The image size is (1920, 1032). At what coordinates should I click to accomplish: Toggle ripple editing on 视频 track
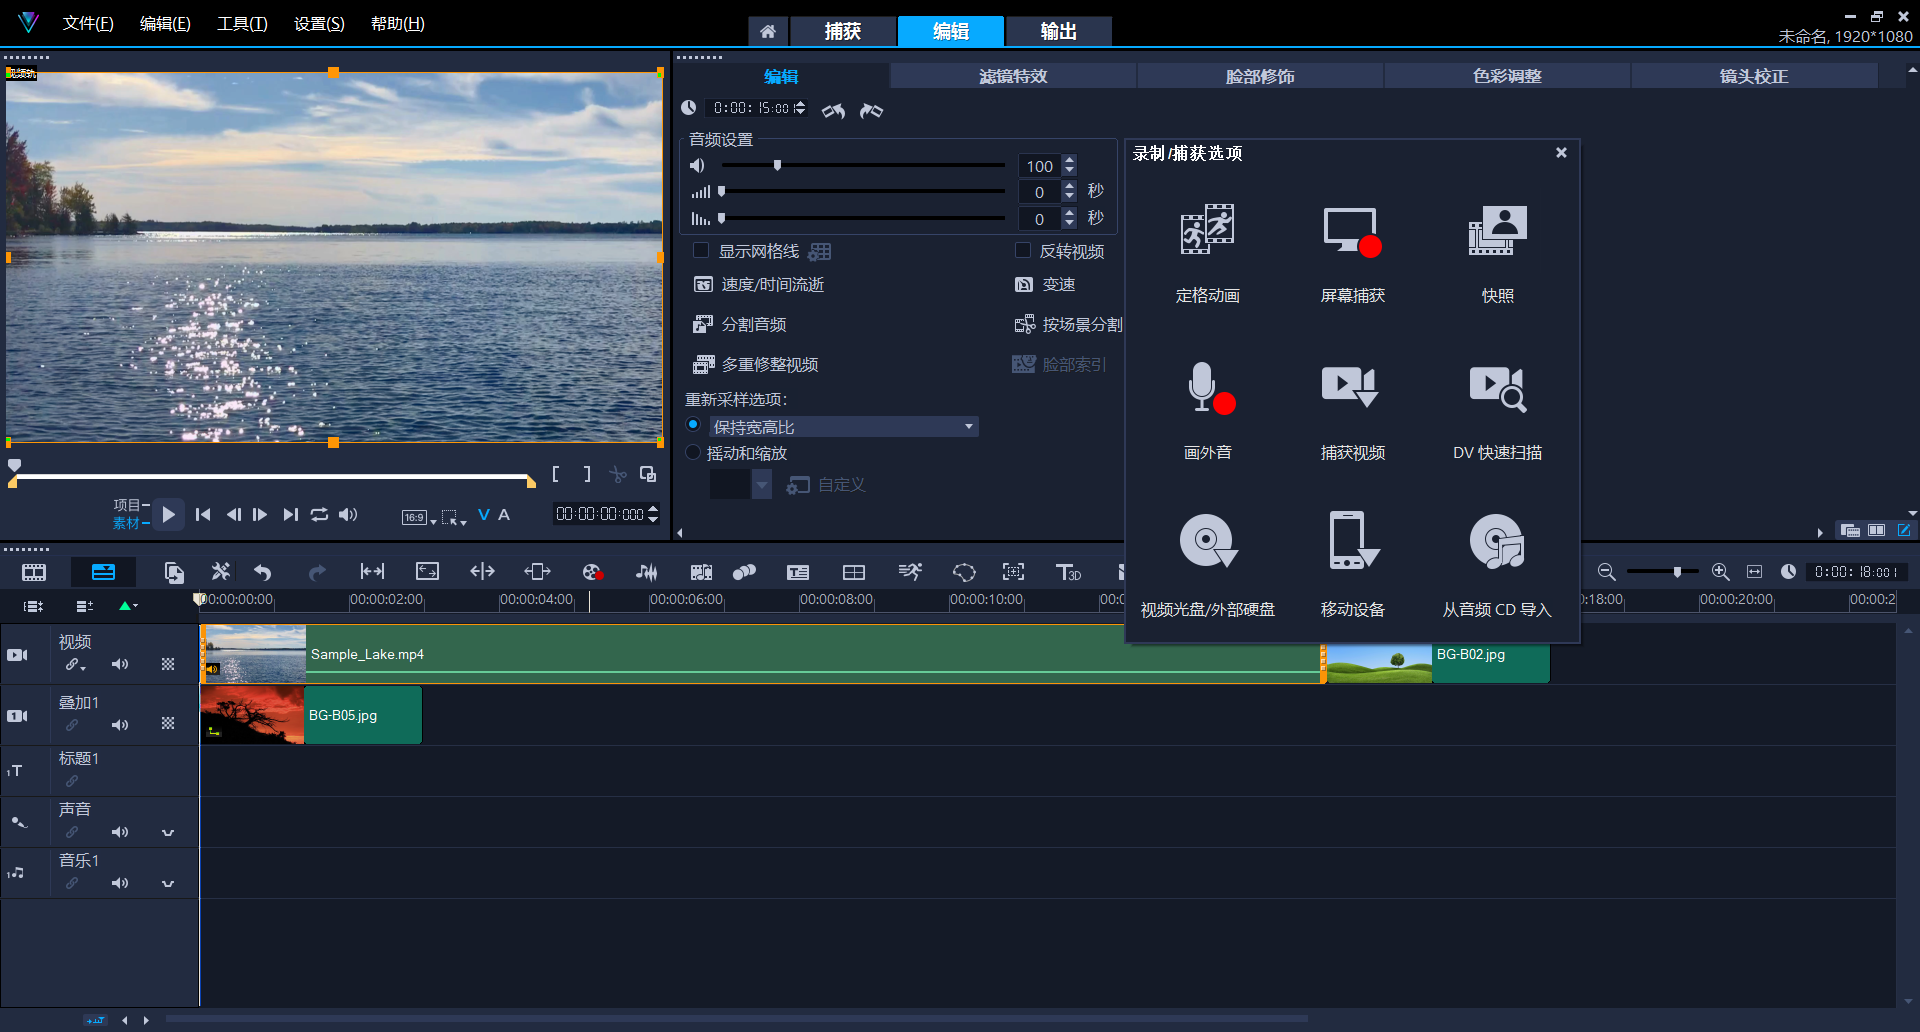pos(75,664)
